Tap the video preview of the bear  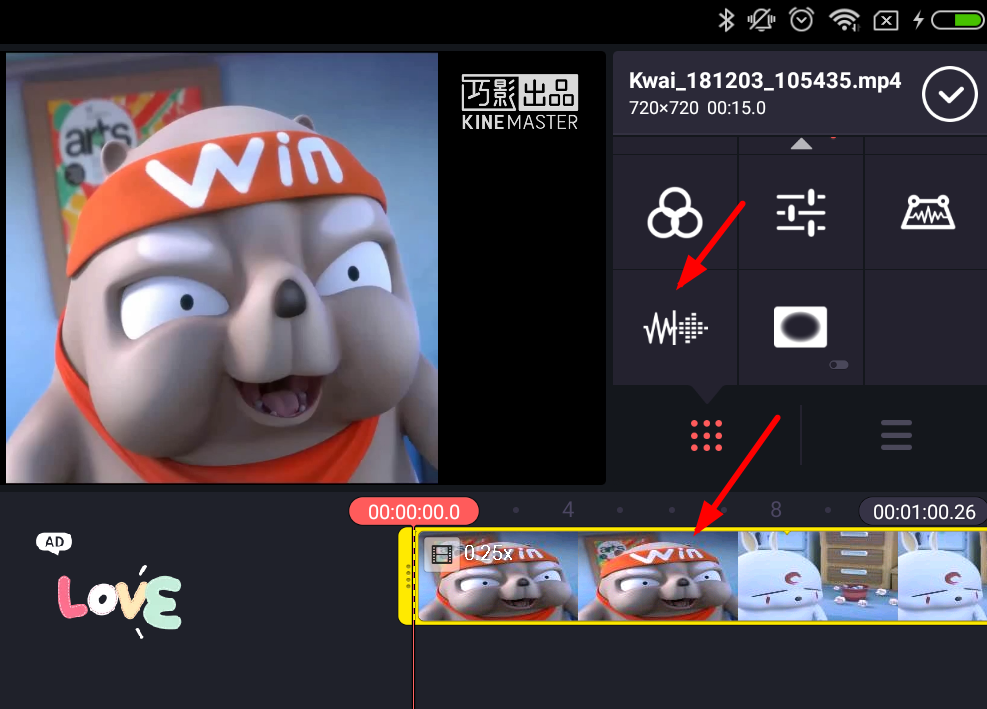click(222, 268)
